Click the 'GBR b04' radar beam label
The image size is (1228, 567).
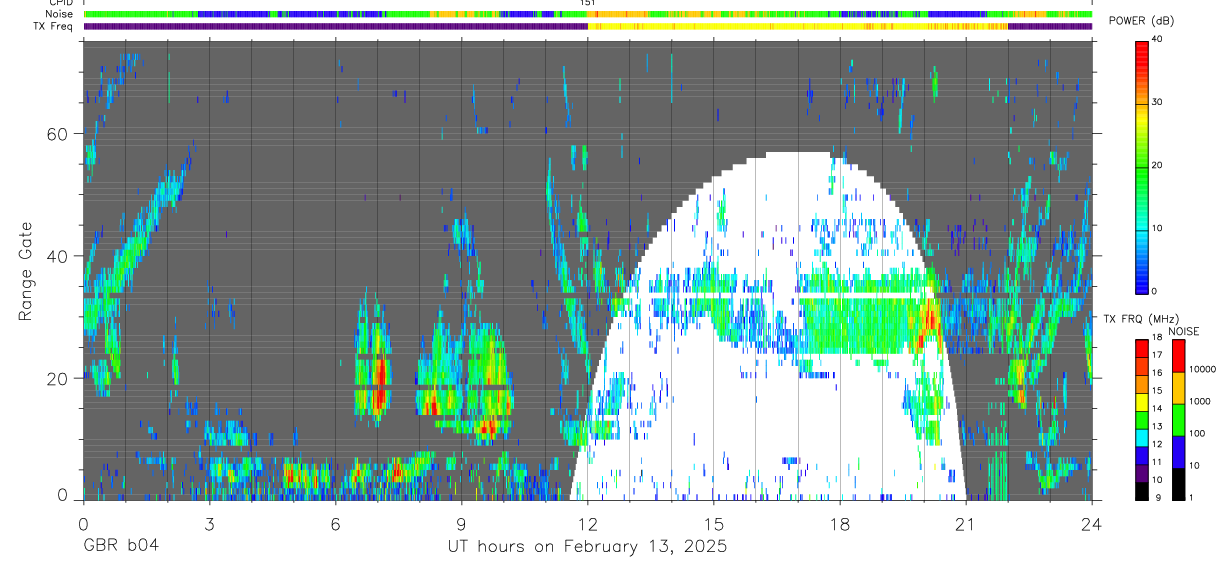(x=121, y=546)
